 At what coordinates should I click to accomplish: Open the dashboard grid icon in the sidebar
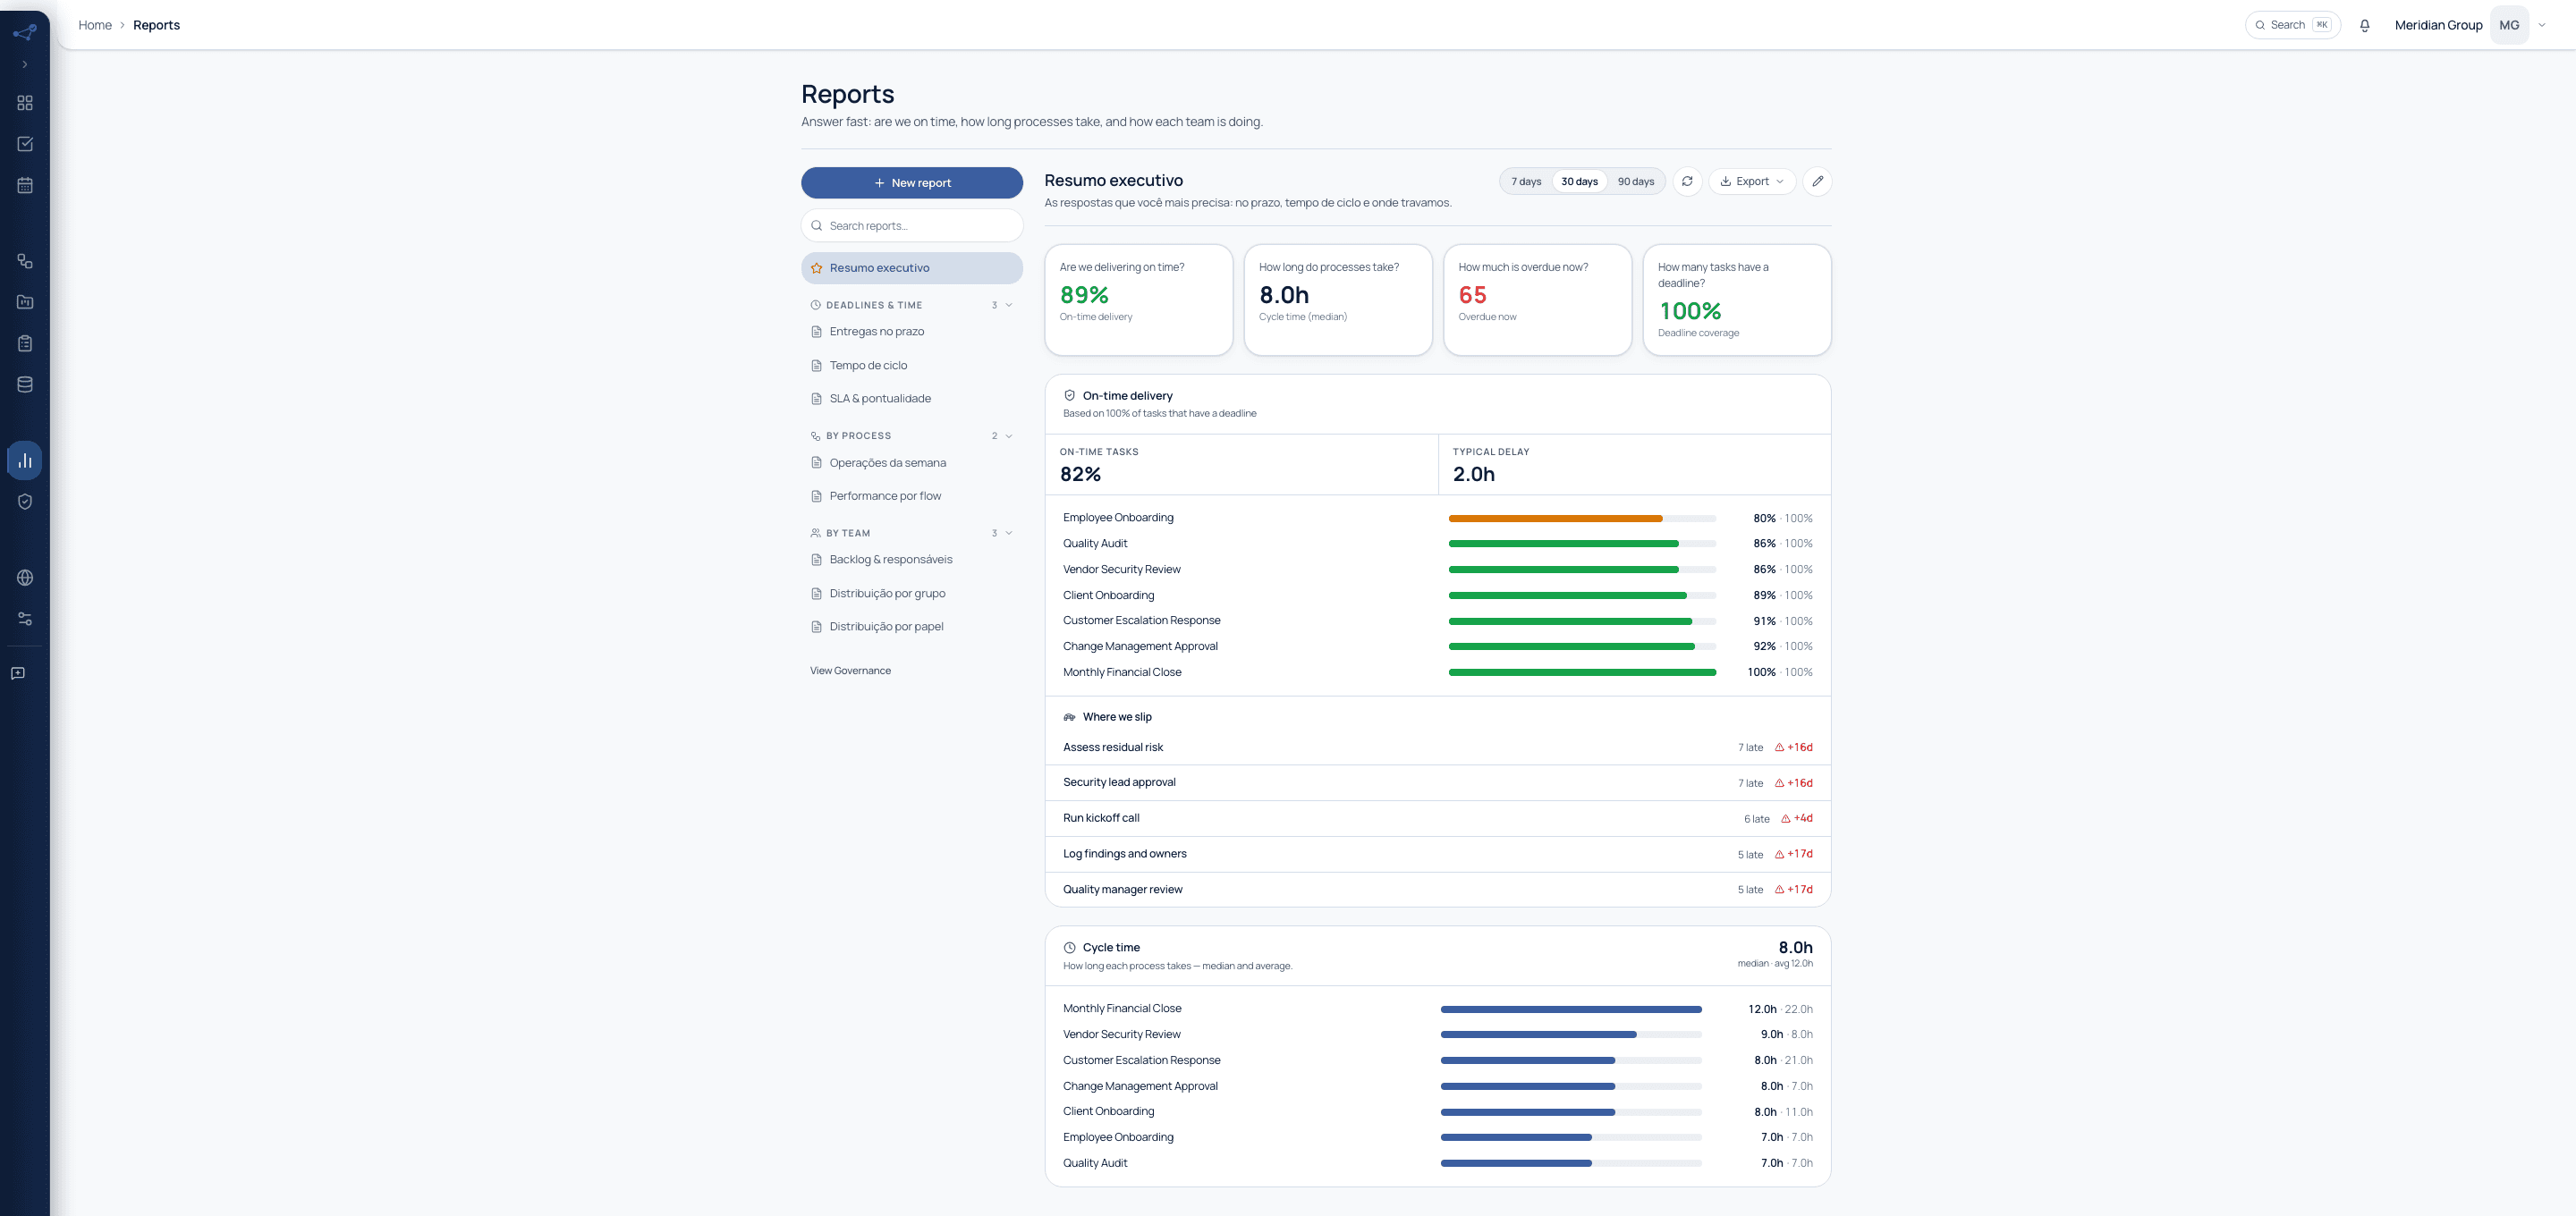tap(25, 103)
